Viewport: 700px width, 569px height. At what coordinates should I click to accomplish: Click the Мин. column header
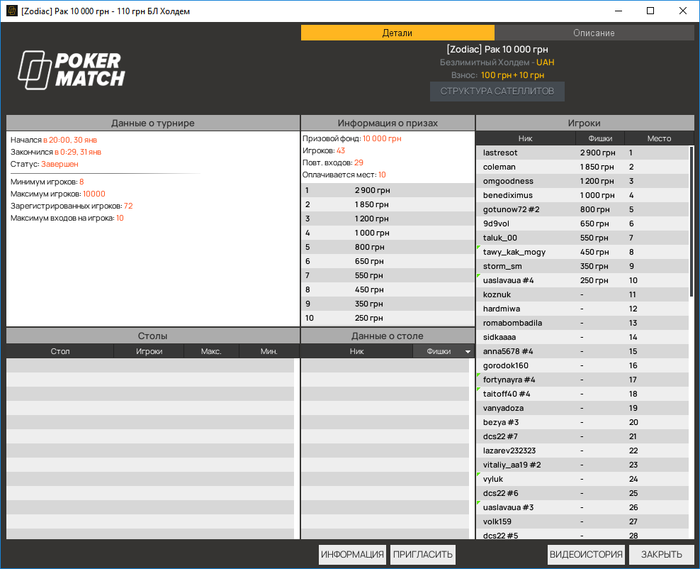click(269, 351)
